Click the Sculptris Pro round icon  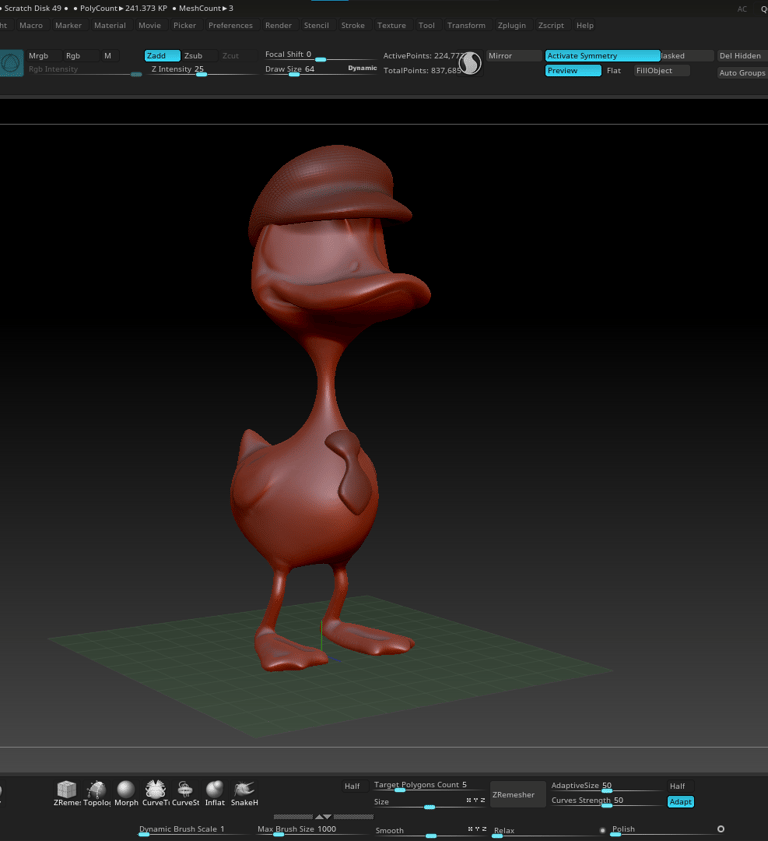tap(470, 63)
